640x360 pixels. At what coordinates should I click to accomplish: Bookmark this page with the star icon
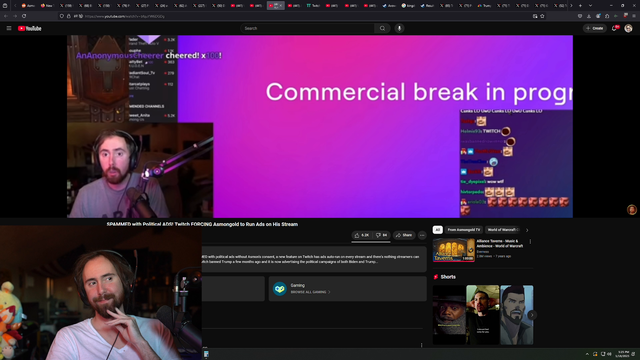click(x=542, y=16)
